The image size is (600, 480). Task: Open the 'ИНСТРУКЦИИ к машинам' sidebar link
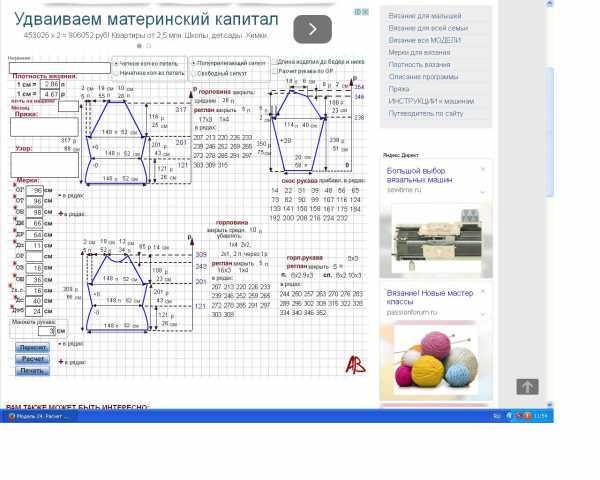431,101
